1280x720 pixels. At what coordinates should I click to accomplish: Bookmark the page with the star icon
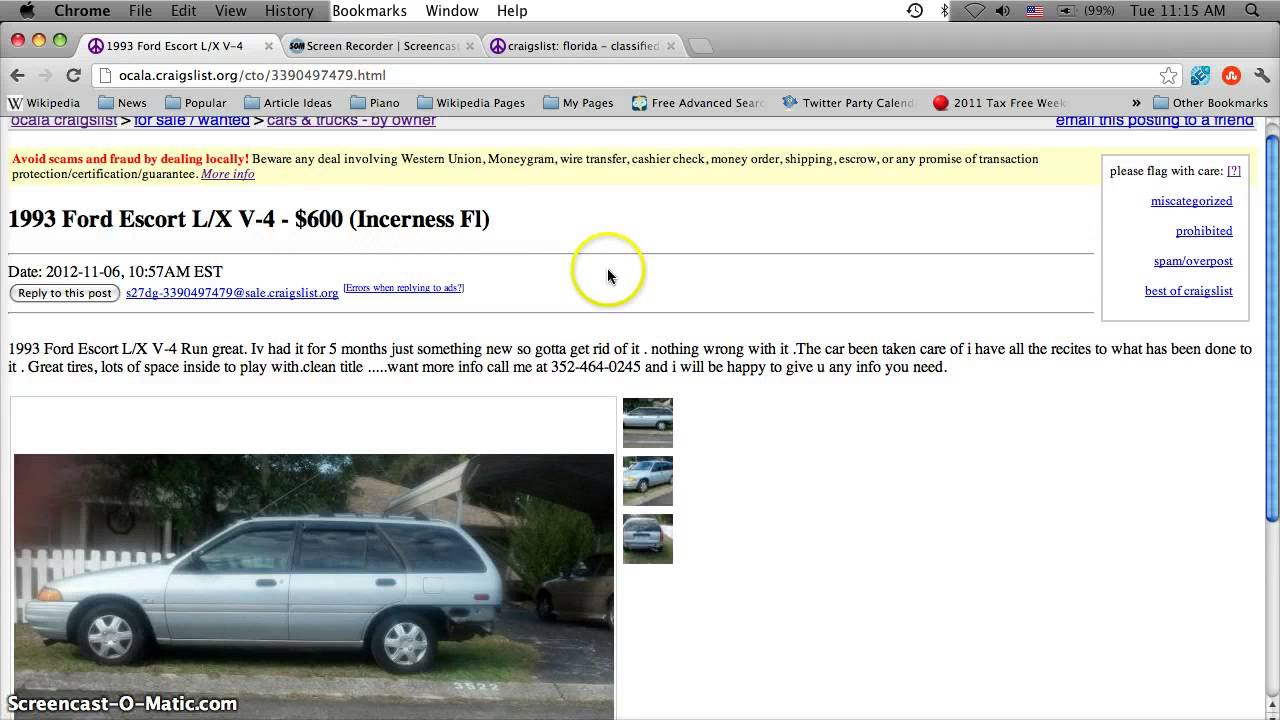click(x=1168, y=75)
